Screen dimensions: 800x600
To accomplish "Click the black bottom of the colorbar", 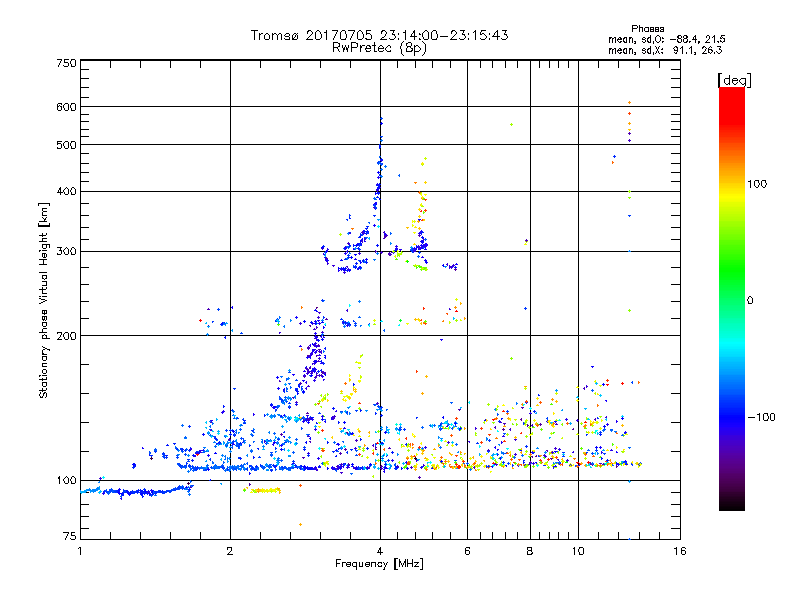I will pyautogui.click(x=732, y=503).
